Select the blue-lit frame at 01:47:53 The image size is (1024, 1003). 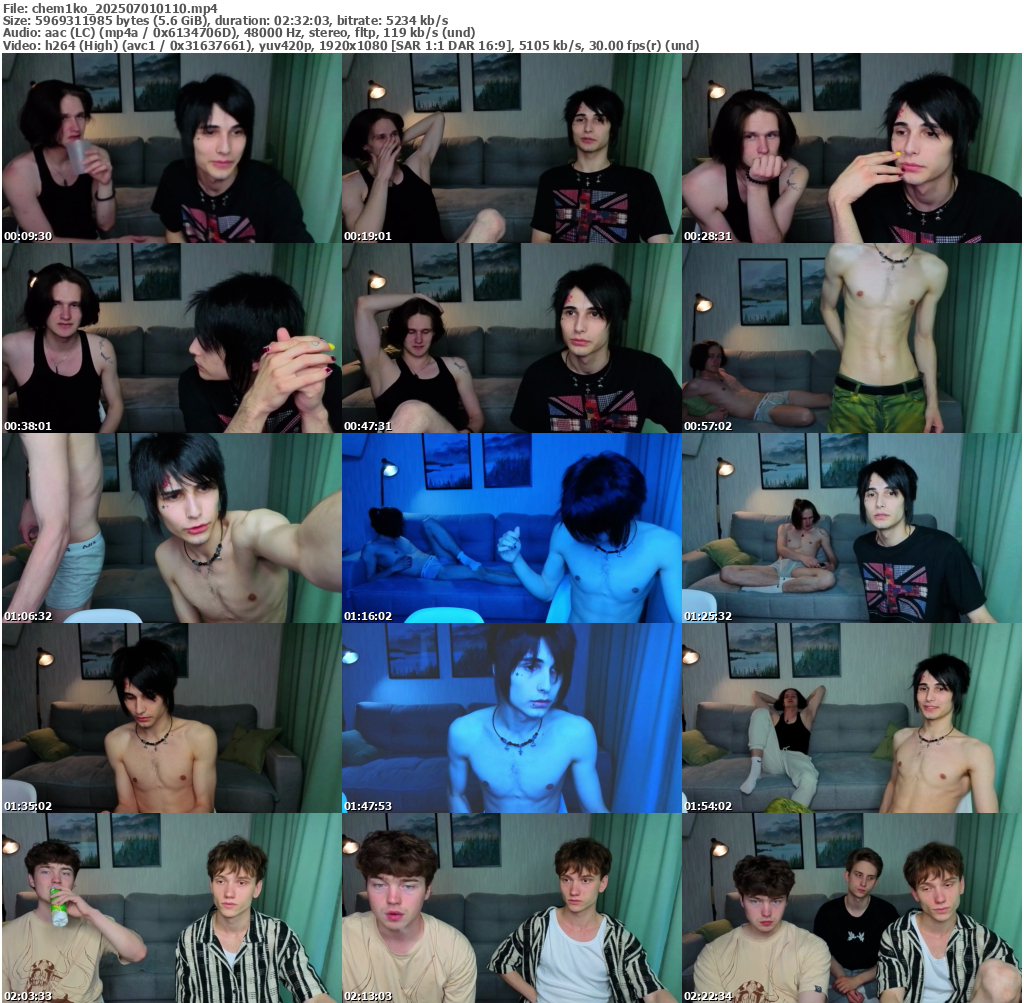(512, 718)
